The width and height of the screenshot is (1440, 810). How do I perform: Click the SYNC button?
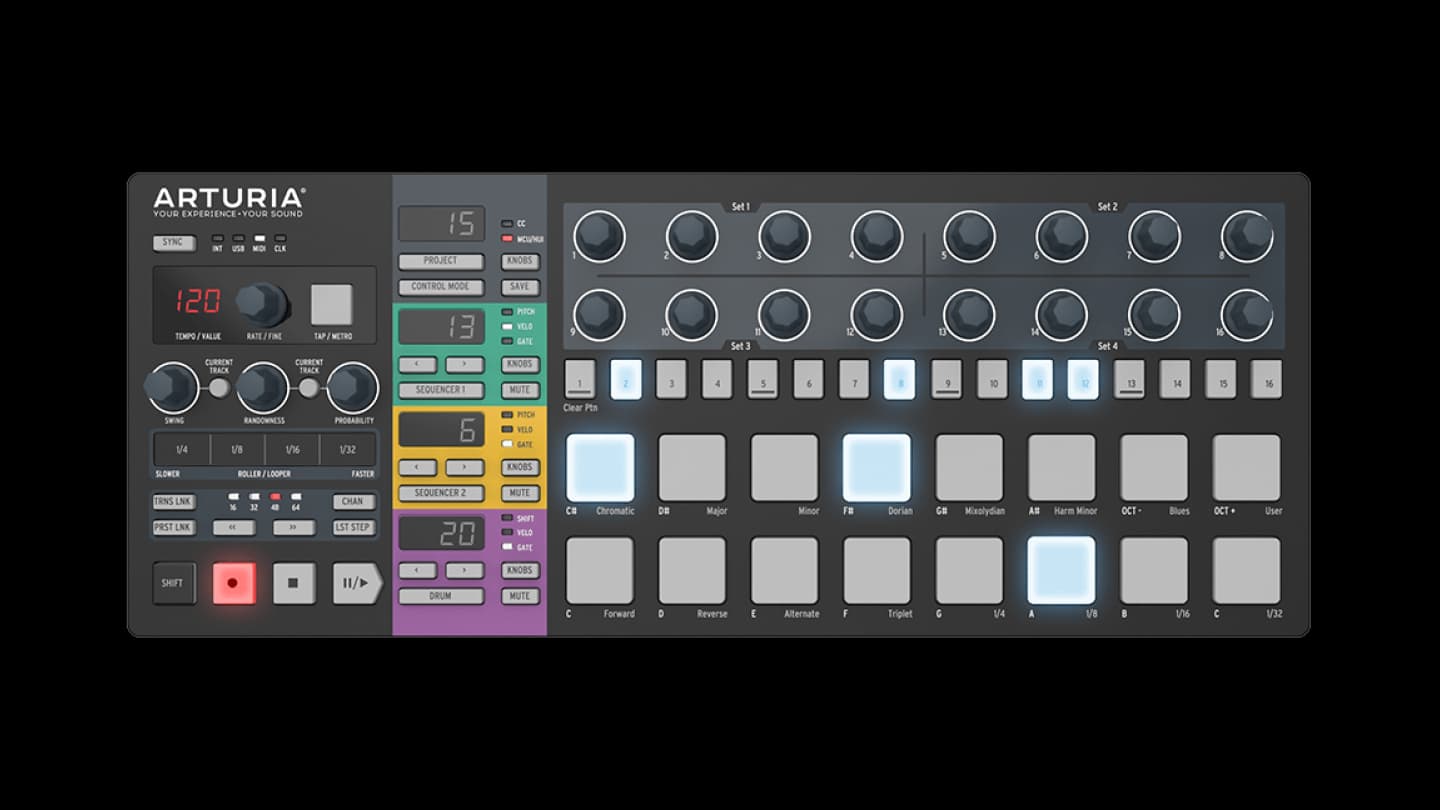(x=174, y=243)
